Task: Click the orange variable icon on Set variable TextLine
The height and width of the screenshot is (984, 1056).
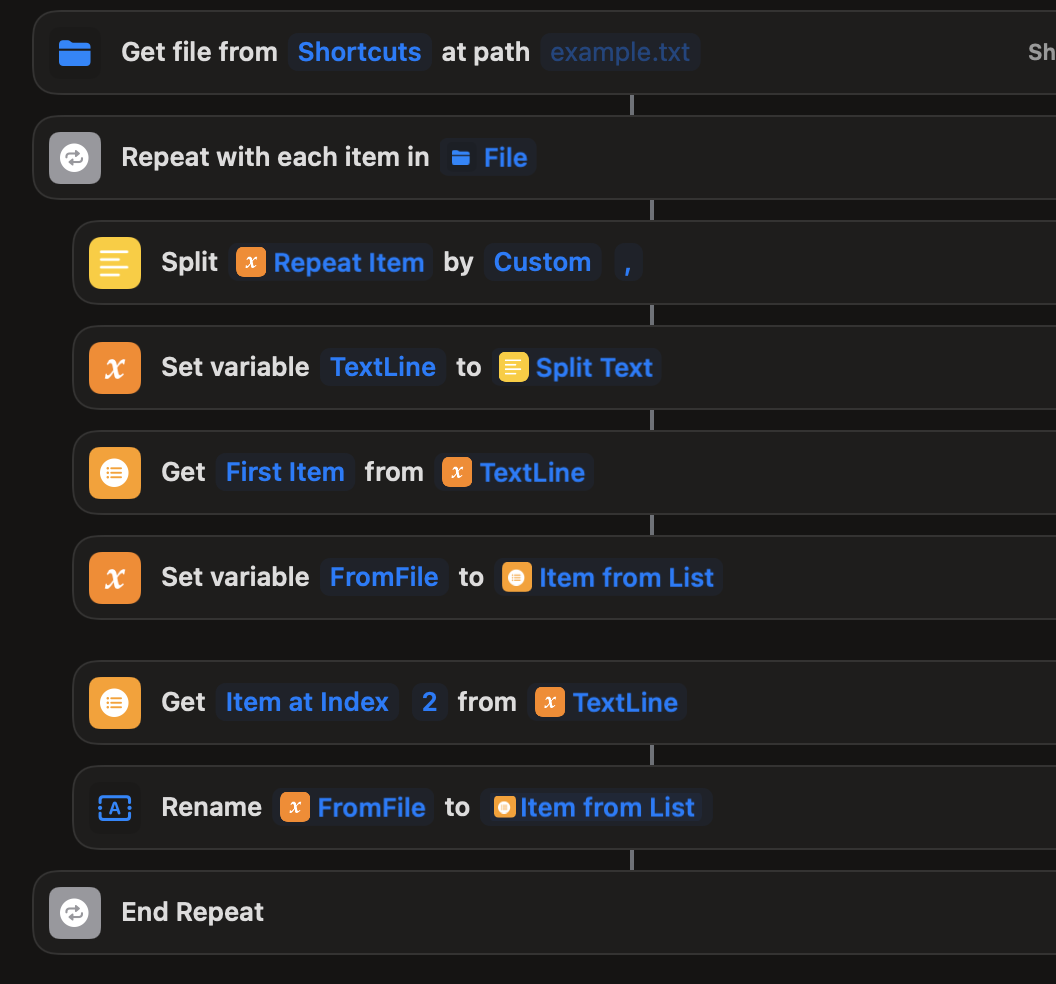Action: coord(115,368)
